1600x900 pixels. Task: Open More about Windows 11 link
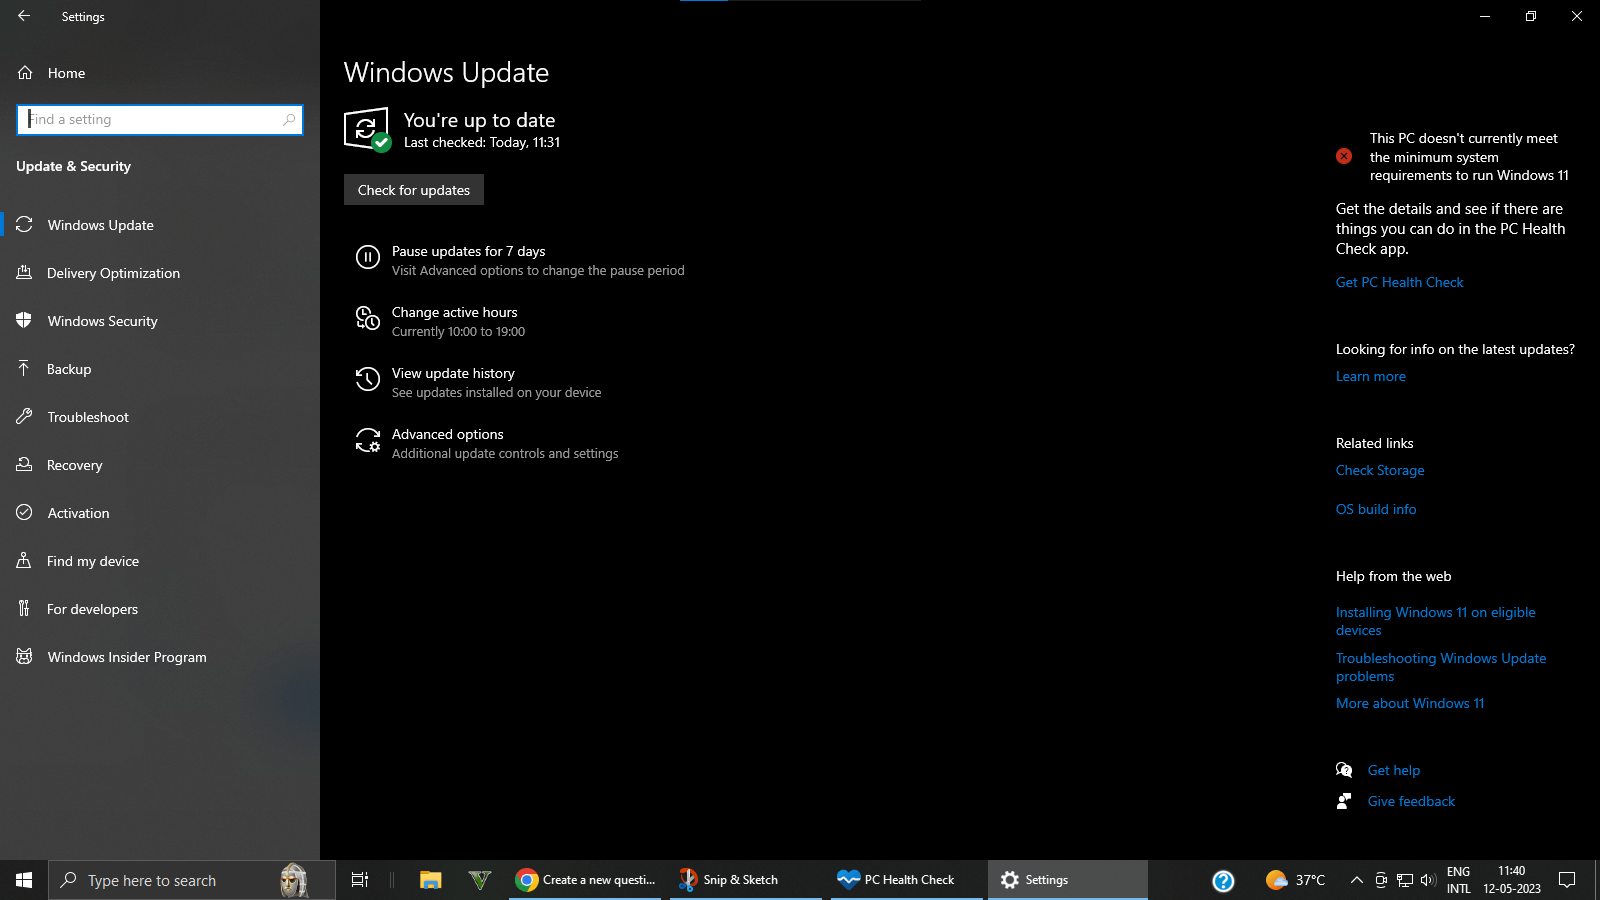(1410, 703)
